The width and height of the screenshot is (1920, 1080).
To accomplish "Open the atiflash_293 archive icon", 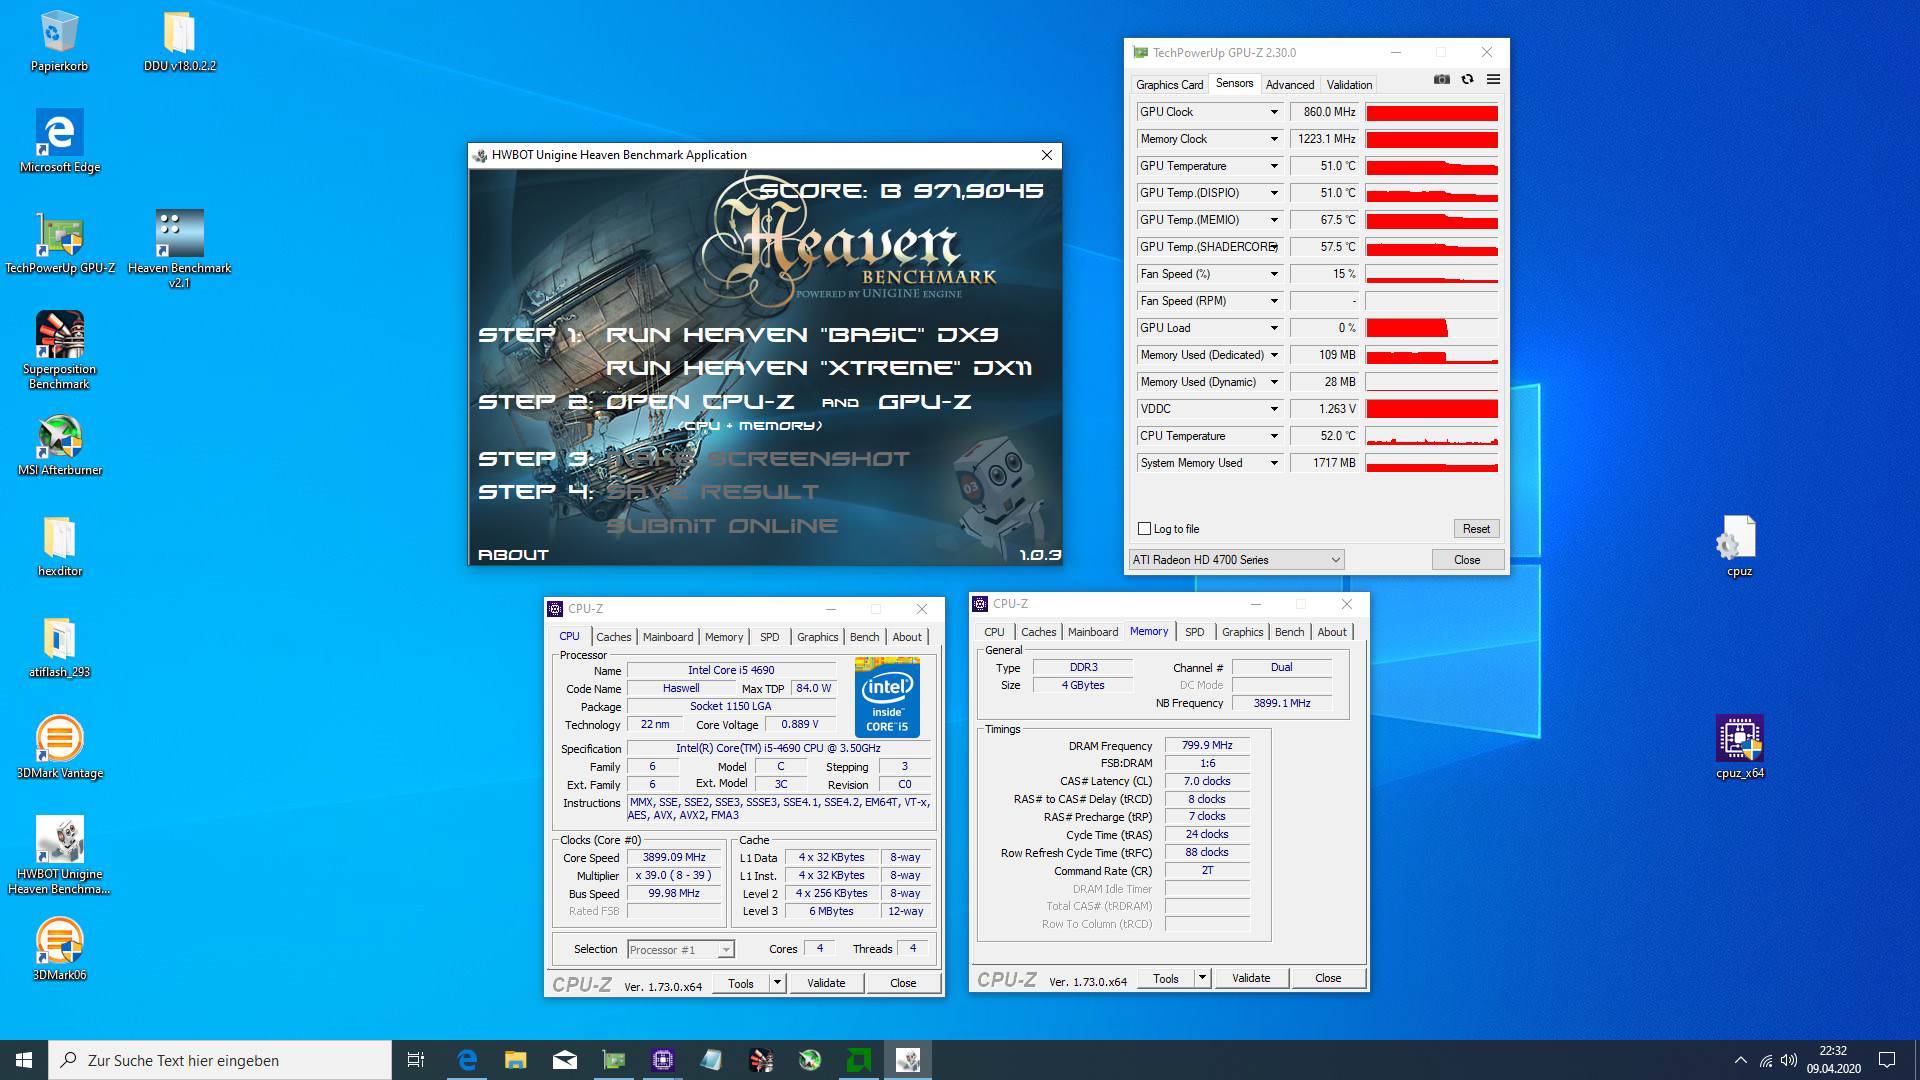I will pyautogui.click(x=59, y=647).
